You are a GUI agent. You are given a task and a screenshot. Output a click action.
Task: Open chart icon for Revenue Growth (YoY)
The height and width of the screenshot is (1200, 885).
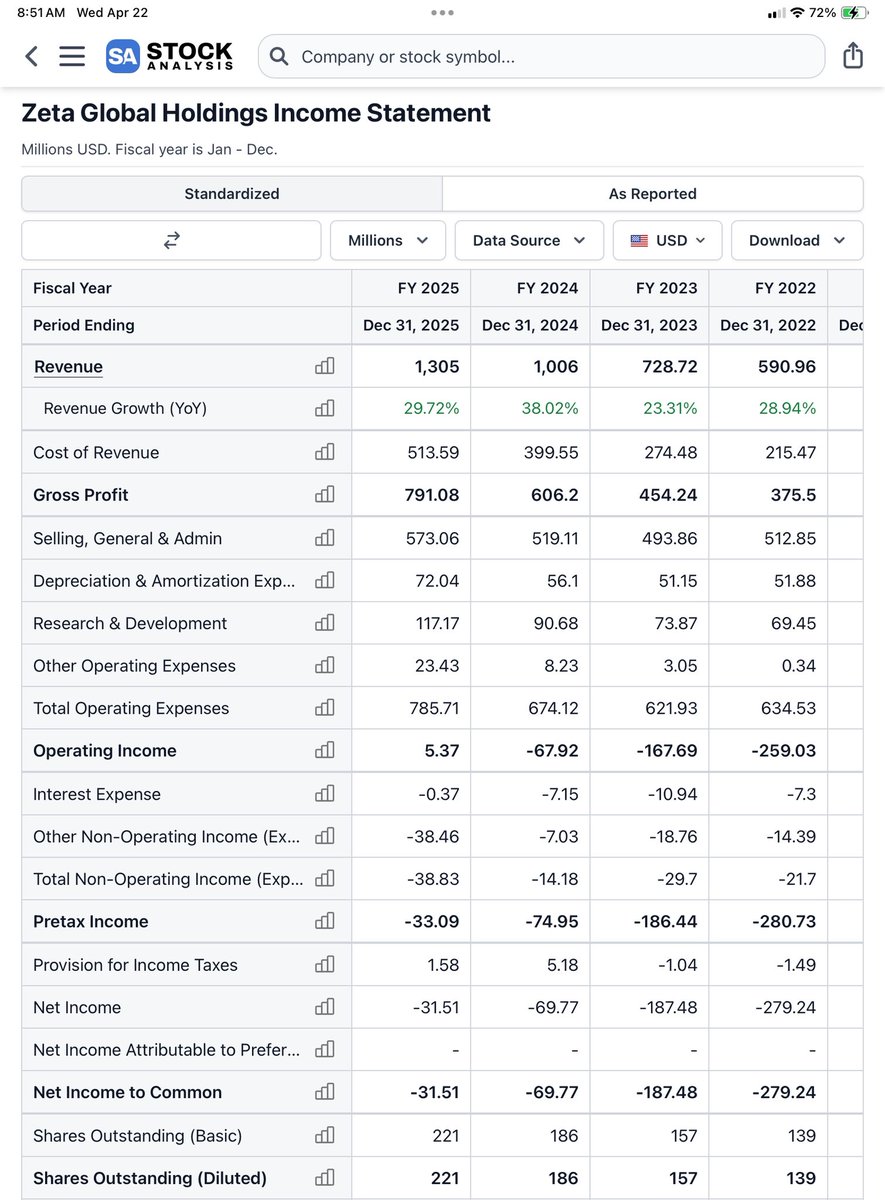tap(324, 408)
